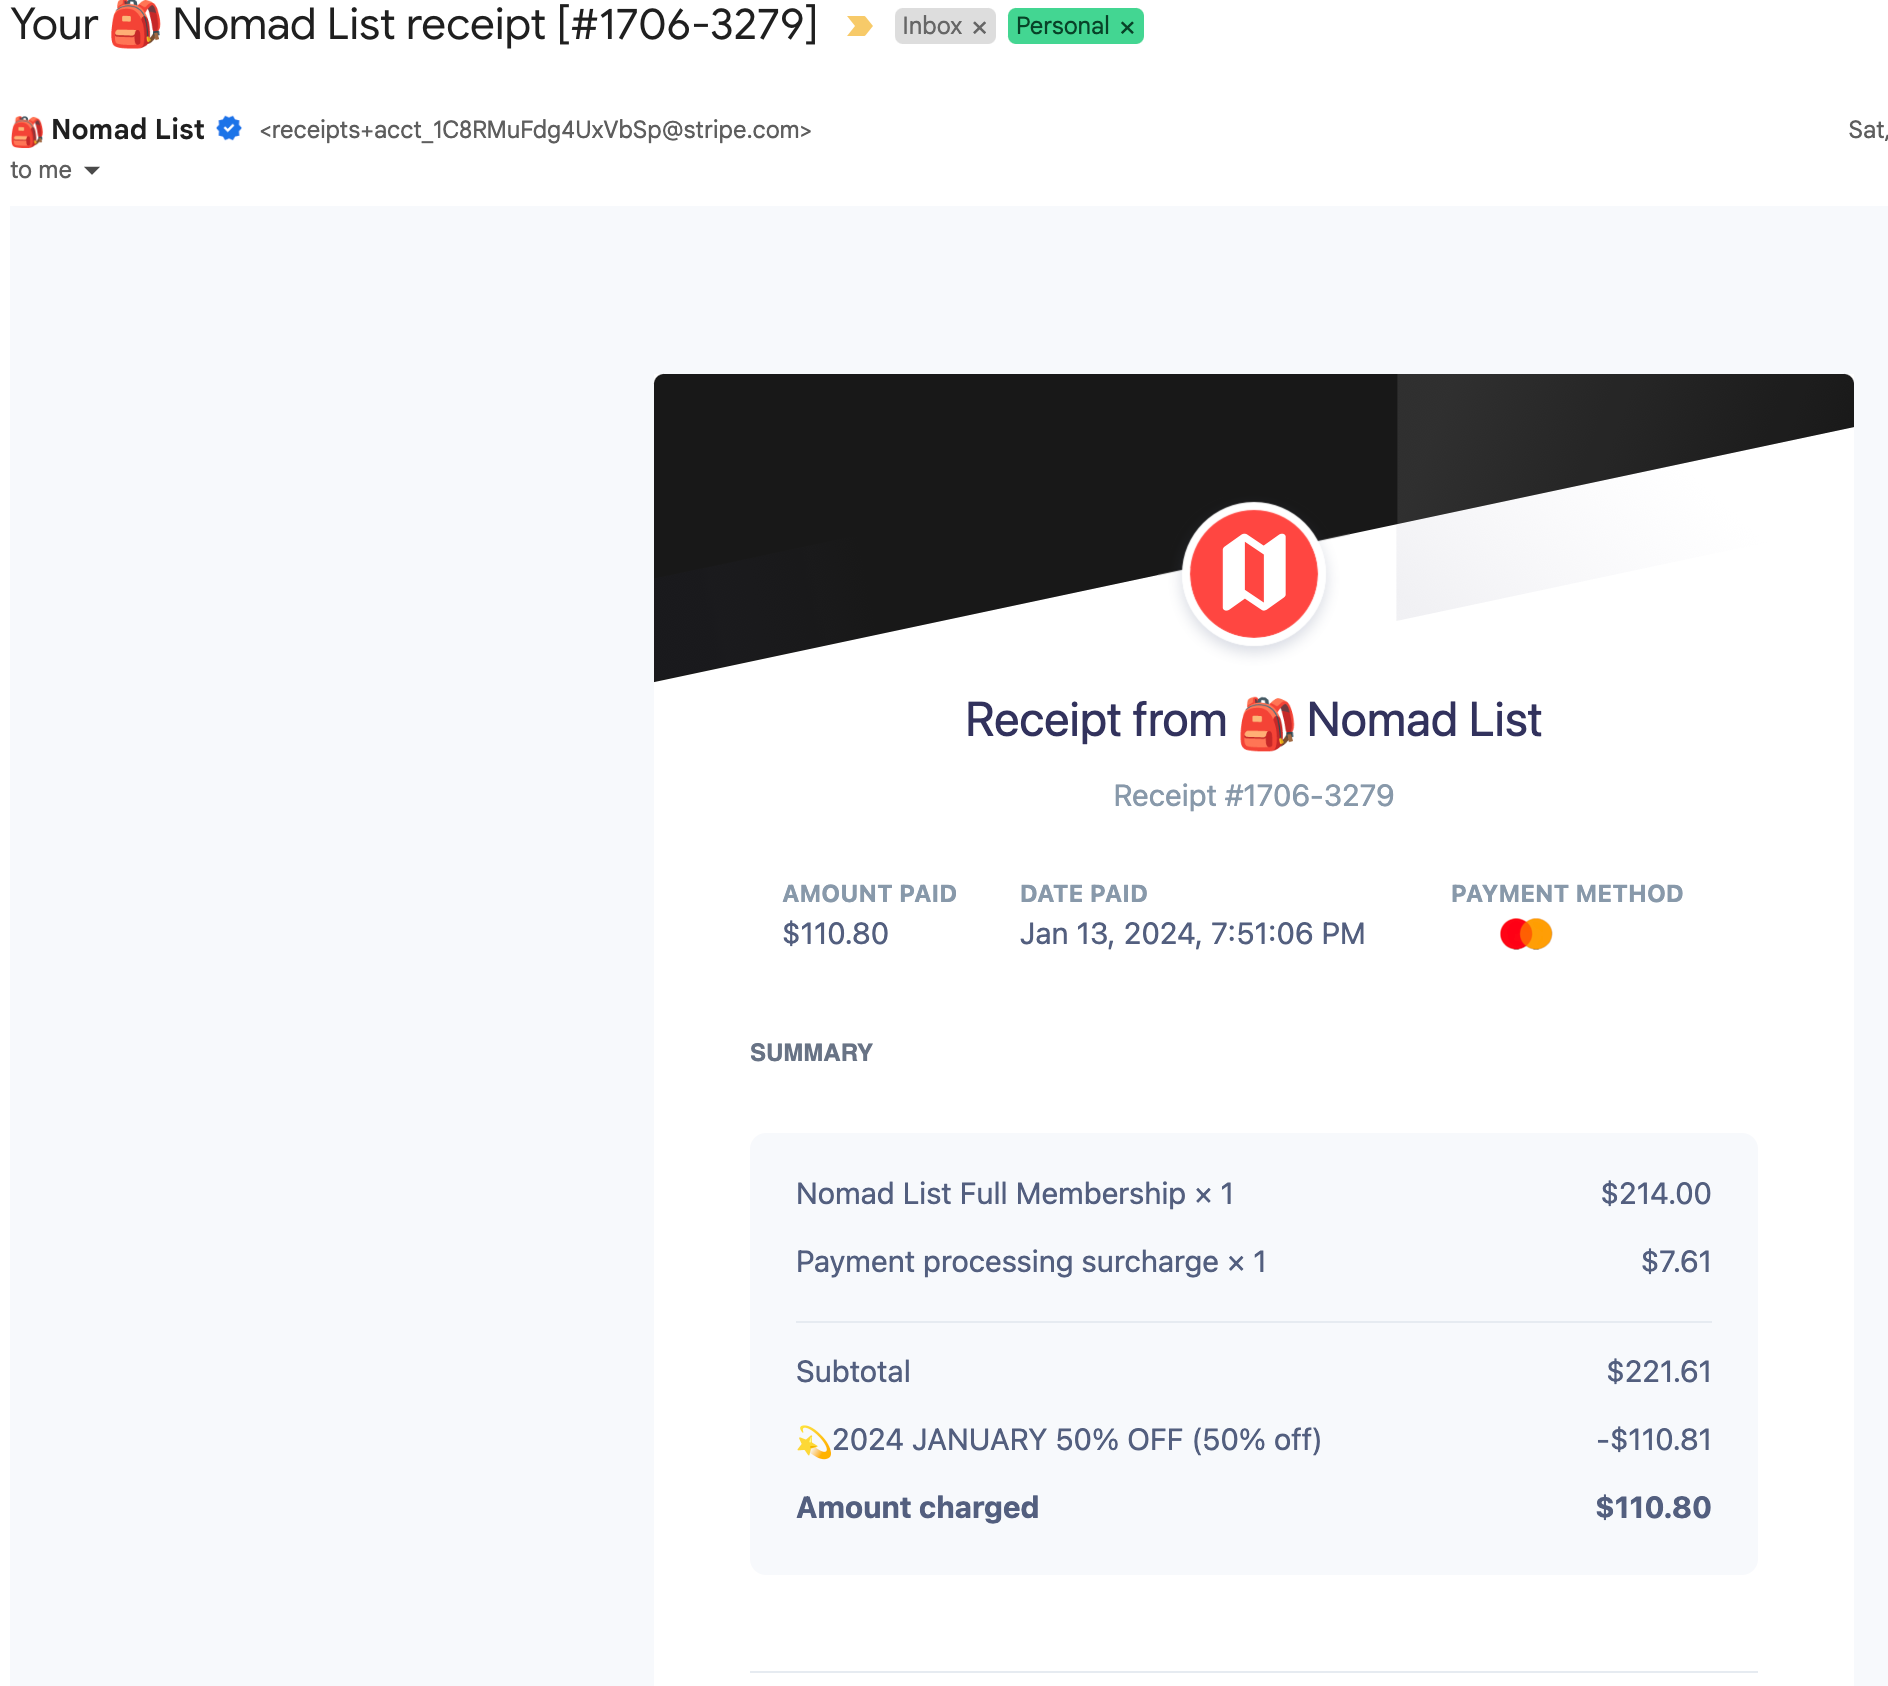This screenshot has height=1686, width=1888.
Task: Remove the Personal label
Action: [x=1127, y=27]
